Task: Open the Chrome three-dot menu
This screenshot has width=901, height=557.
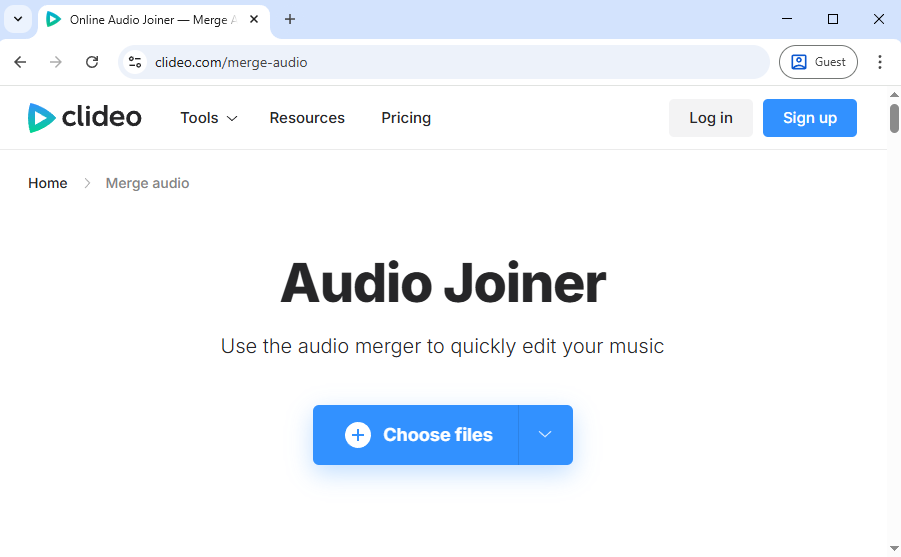Action: (x=880, y=62)
